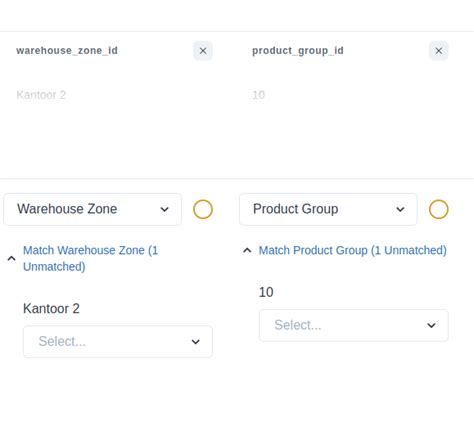474x435 pixels.
Task: Remove the product_group_id column with X
Action: pyautogui.click(x=438, y=51)
